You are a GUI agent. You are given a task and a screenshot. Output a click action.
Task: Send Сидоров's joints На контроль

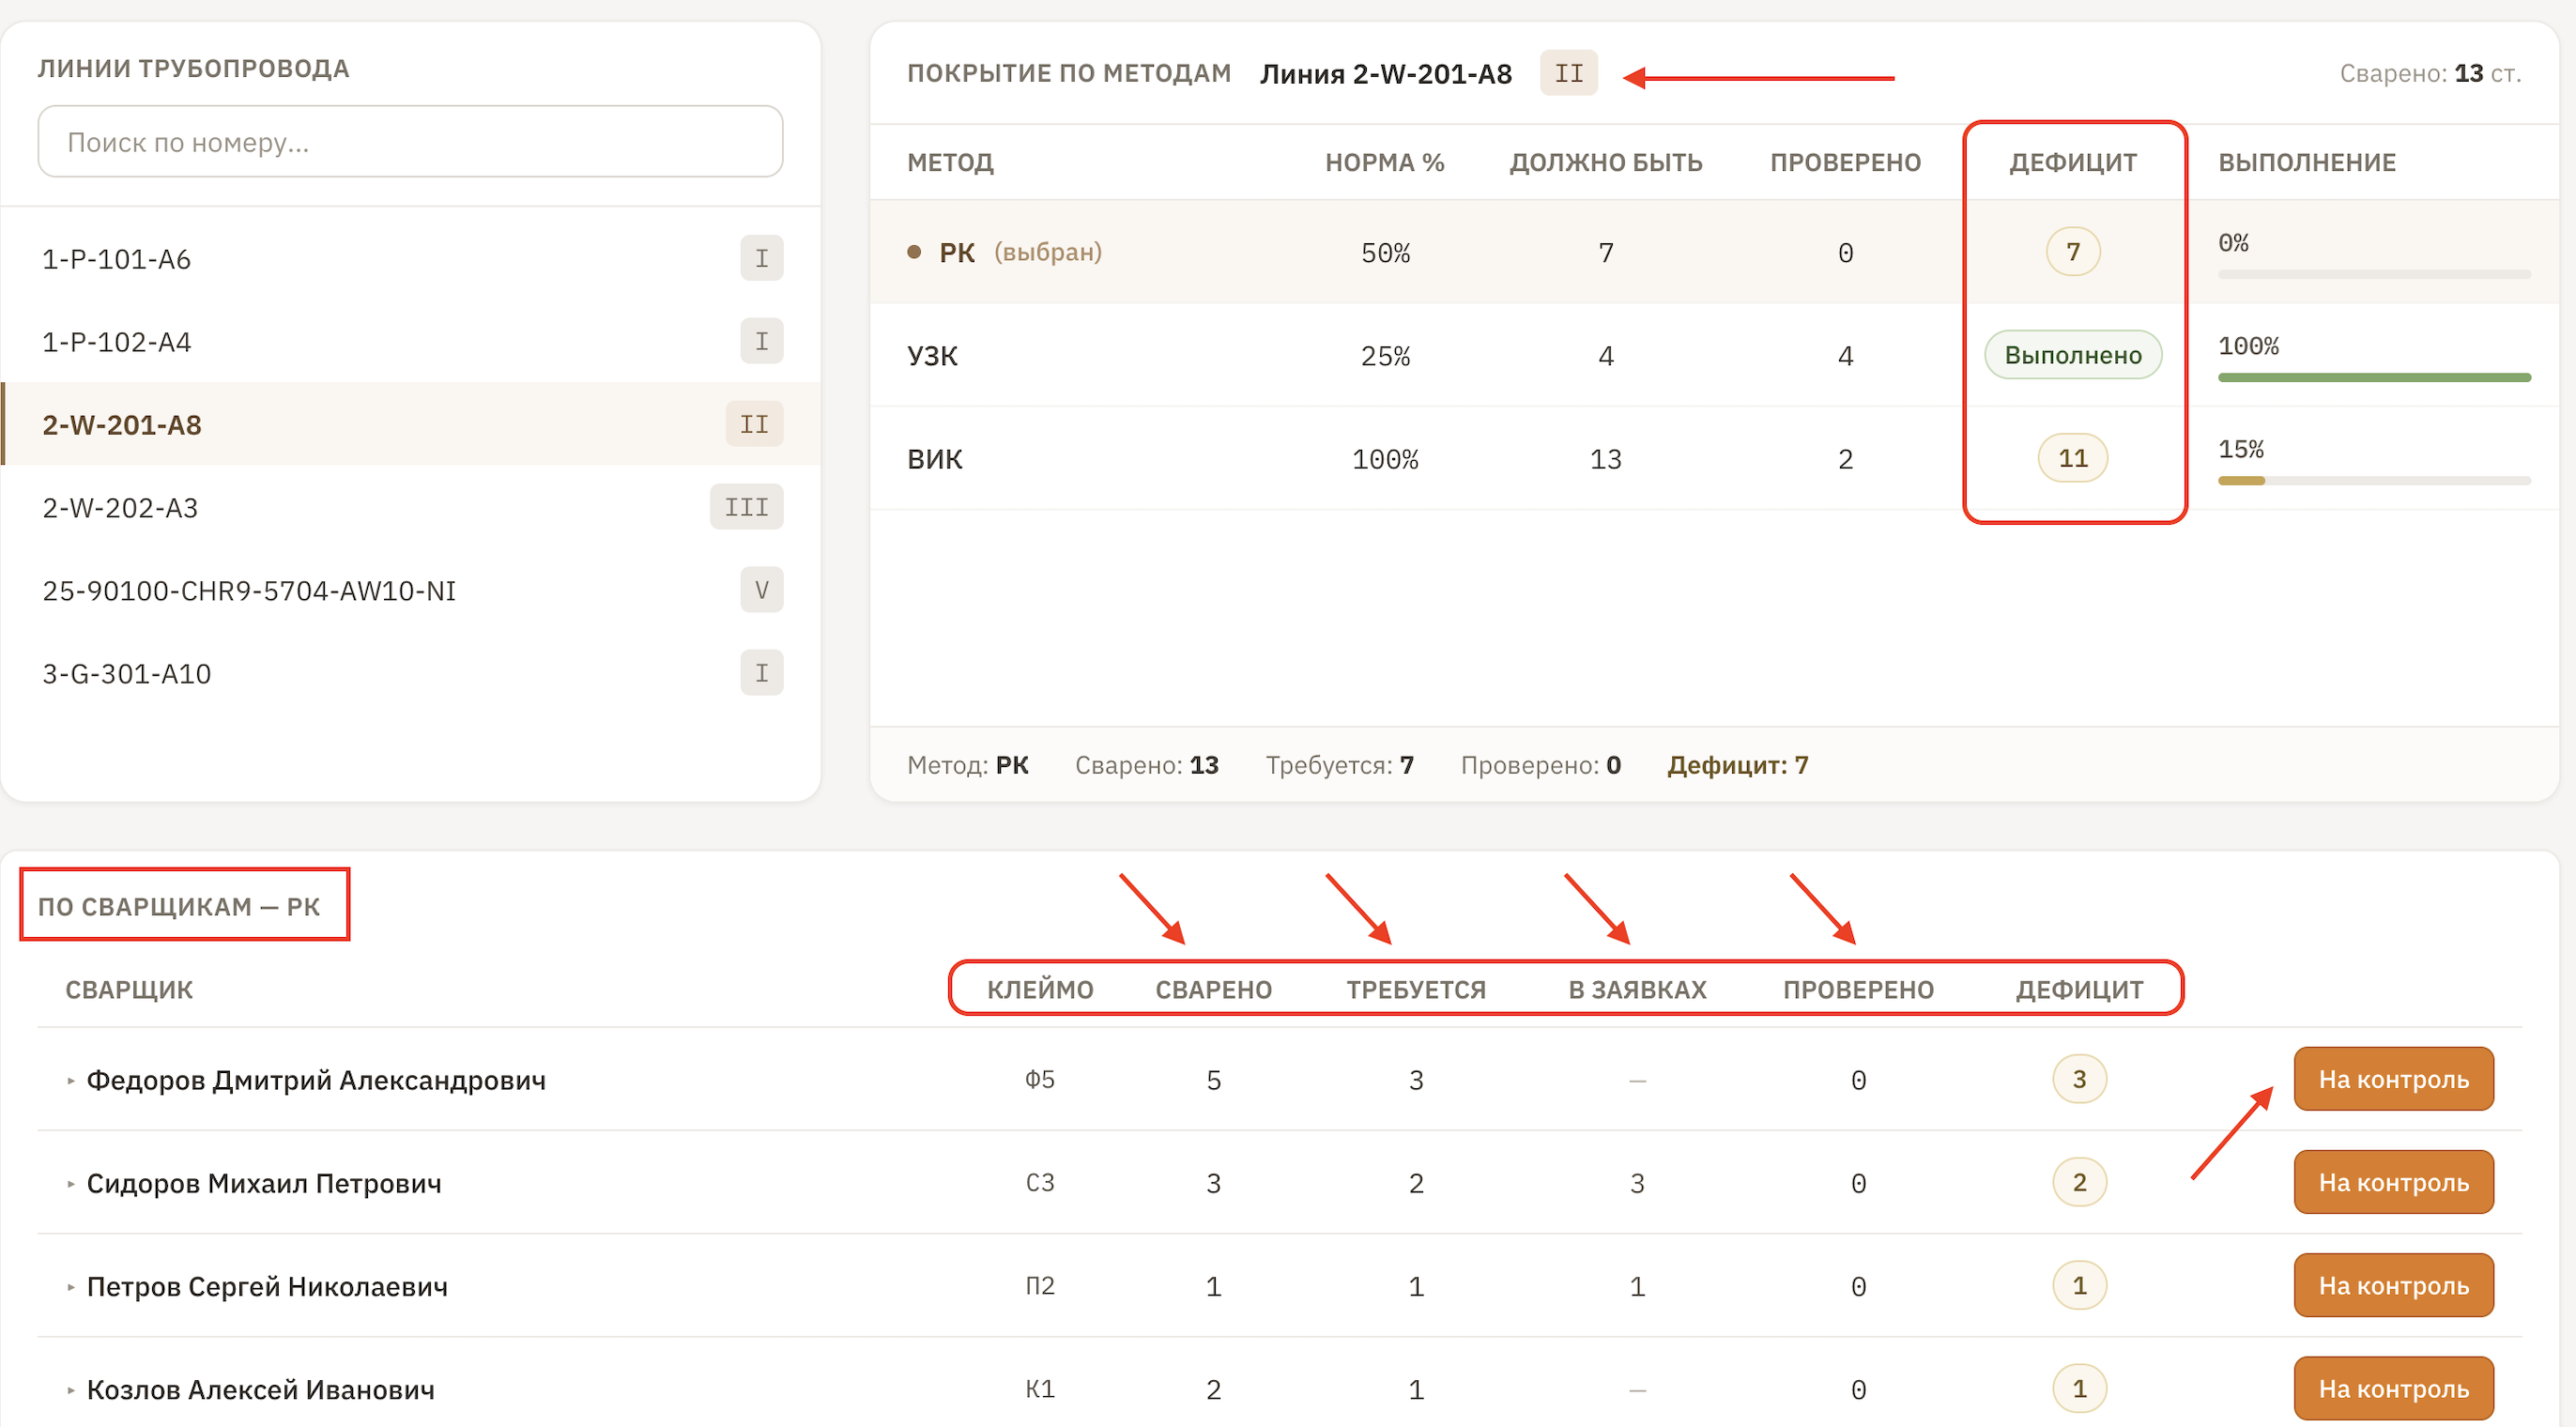point(2394,1183)
